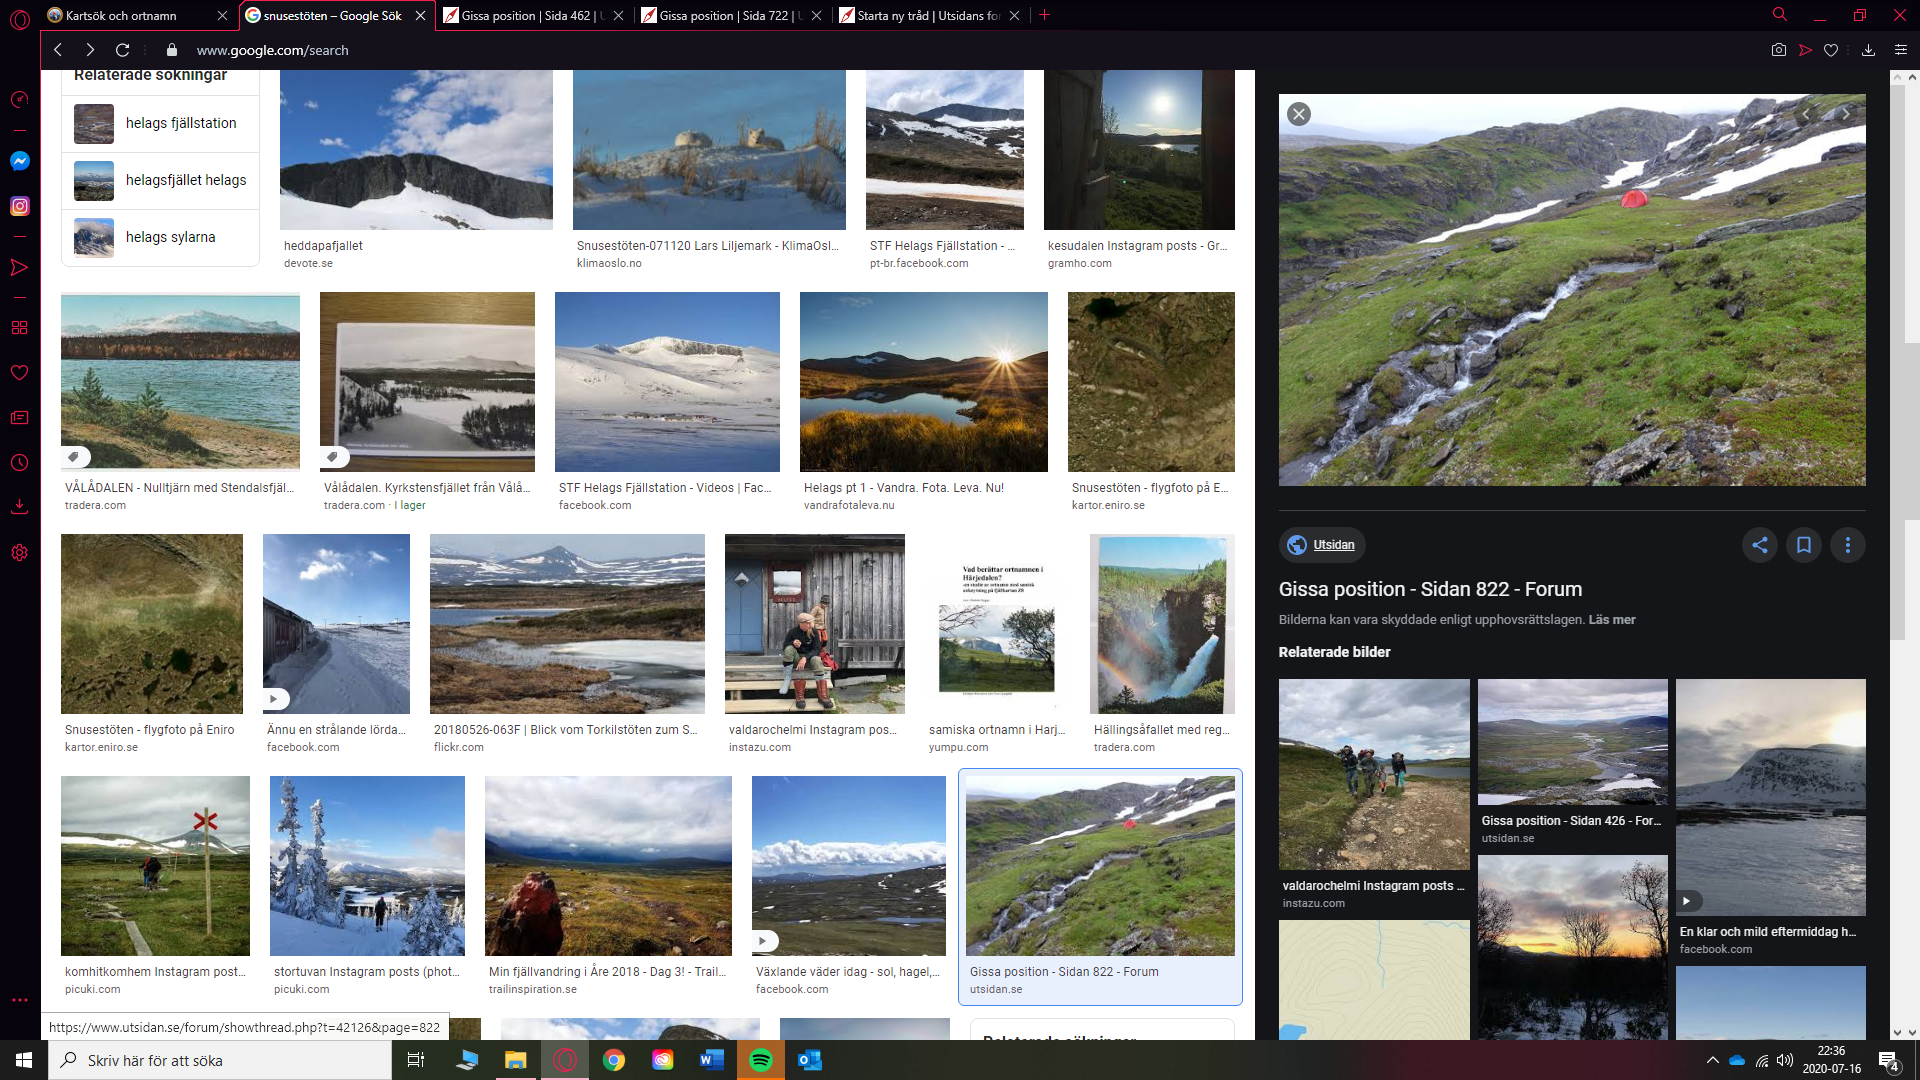Viewport: 1920px width, 1080px height.
Task: Open Word from taskbar
Action: pyautogui.click(x=712, y=1060)
